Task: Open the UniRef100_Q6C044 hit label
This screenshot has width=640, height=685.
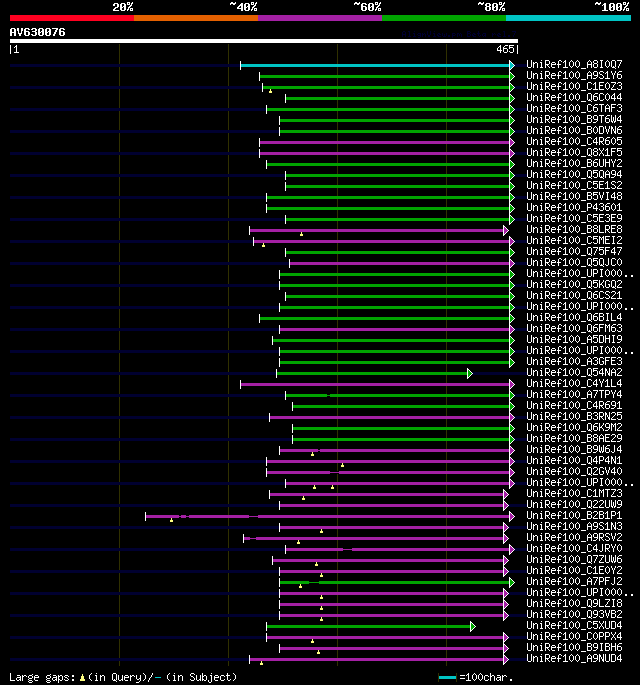Action: coord(574,97)
